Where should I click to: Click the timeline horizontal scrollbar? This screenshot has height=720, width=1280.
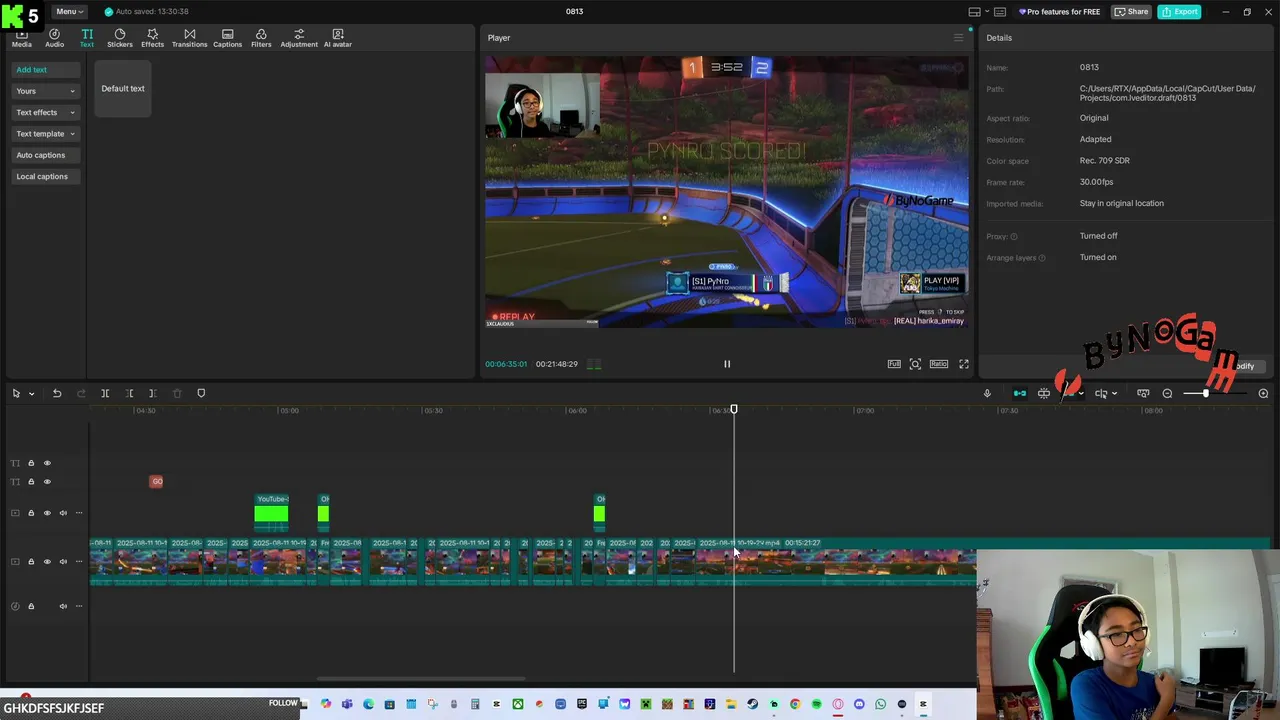pos(422,679)
